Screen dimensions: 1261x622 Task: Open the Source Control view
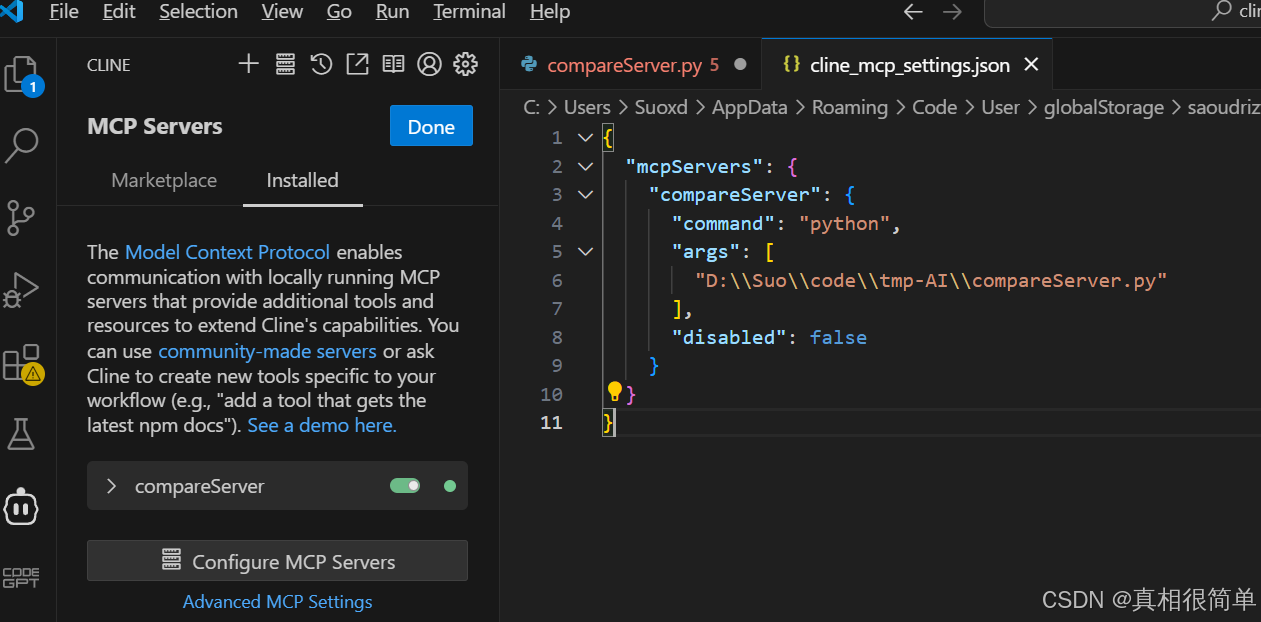(20, 217)
